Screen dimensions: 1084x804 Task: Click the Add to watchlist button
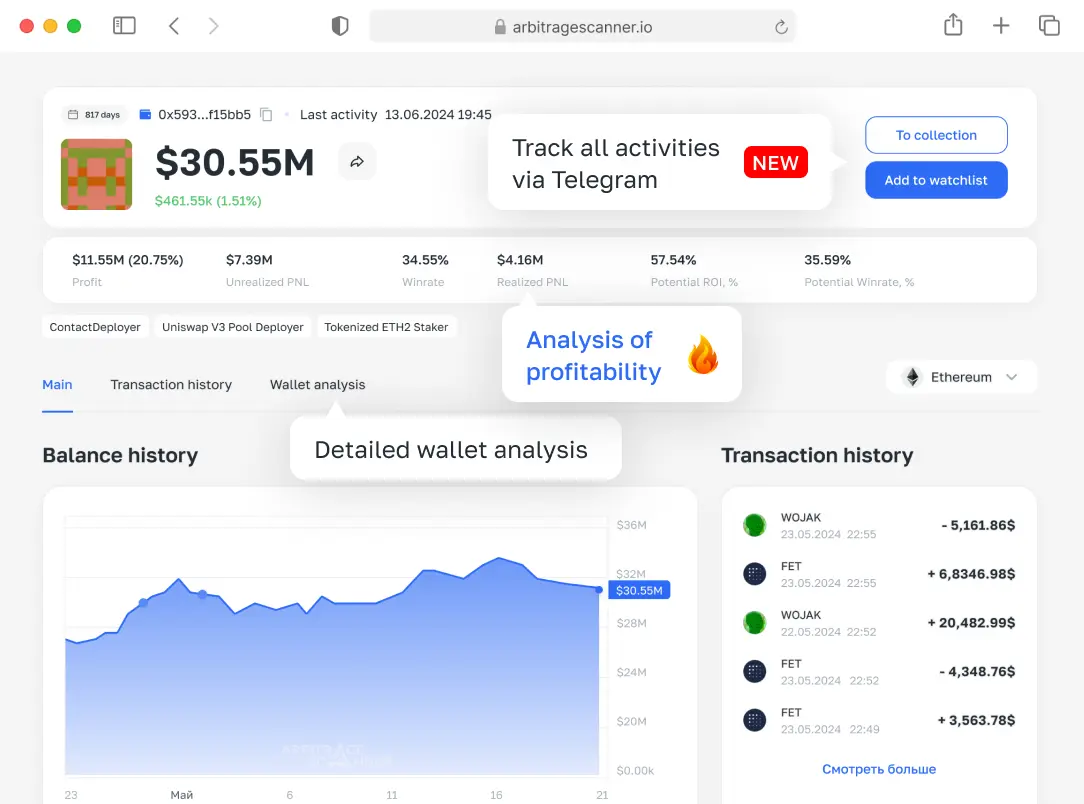pos(936,180)
